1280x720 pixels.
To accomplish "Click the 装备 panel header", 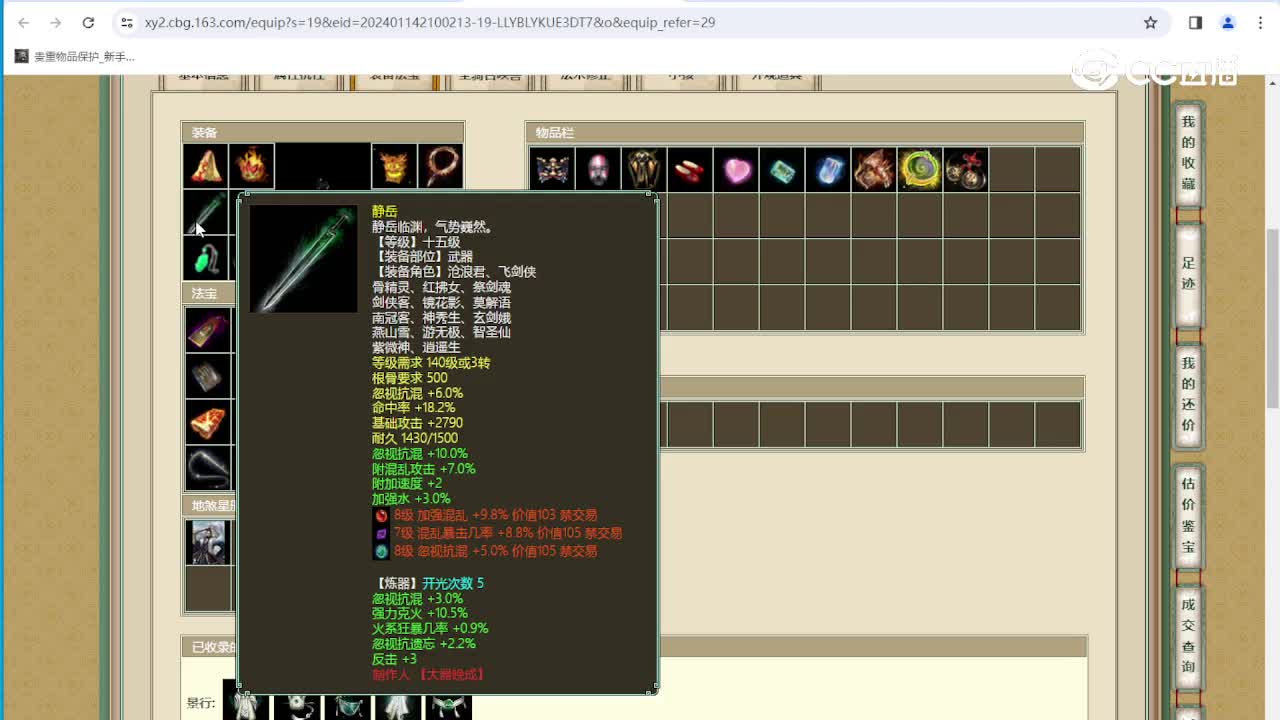I will click(x=323, y=132).
